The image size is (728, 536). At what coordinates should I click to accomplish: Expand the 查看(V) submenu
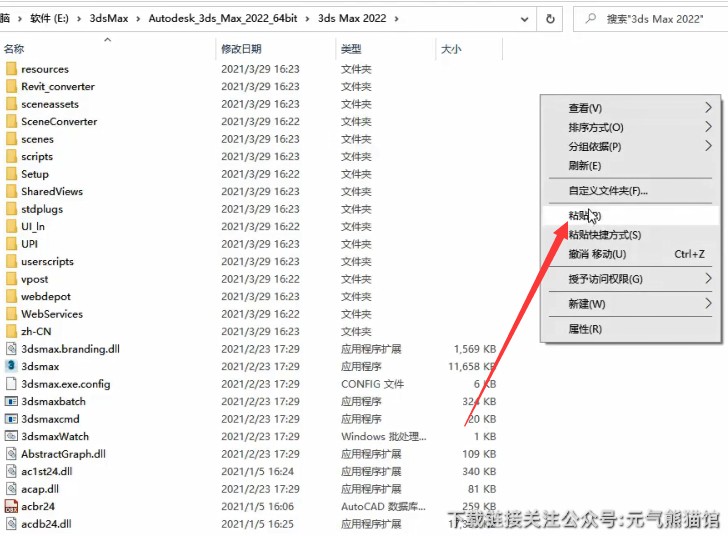point(709,108)
